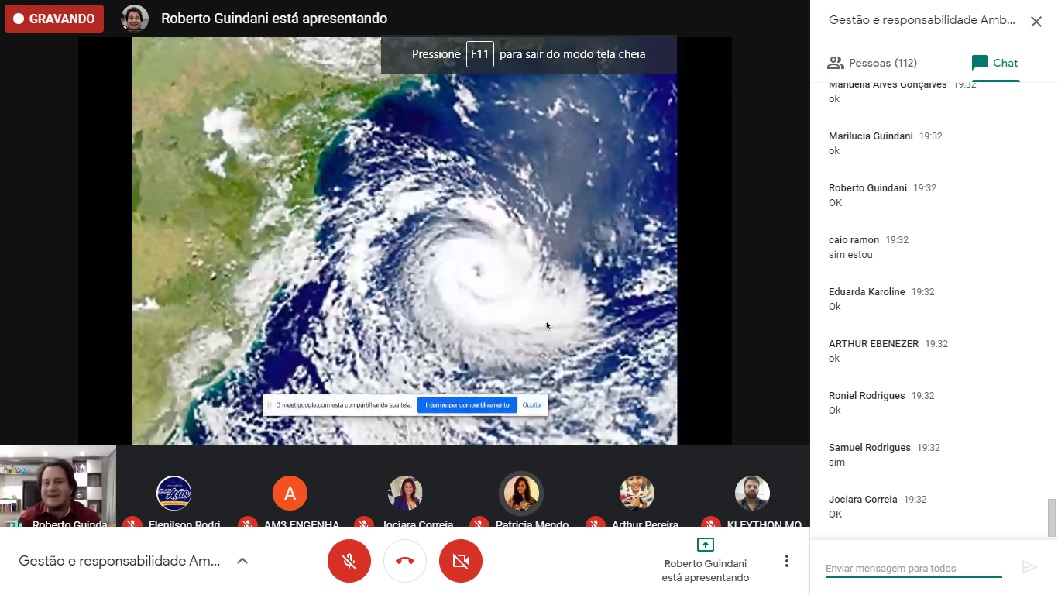Viewport: 1059px width, 601px height.
Task: Click presenter avatar beside 'Roberto Guindani está apresentando'
Action: tap(135, 18)
